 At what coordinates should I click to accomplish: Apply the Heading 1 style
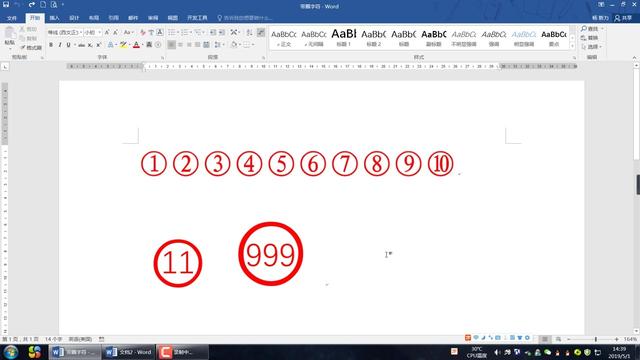[x=344, y=38]
